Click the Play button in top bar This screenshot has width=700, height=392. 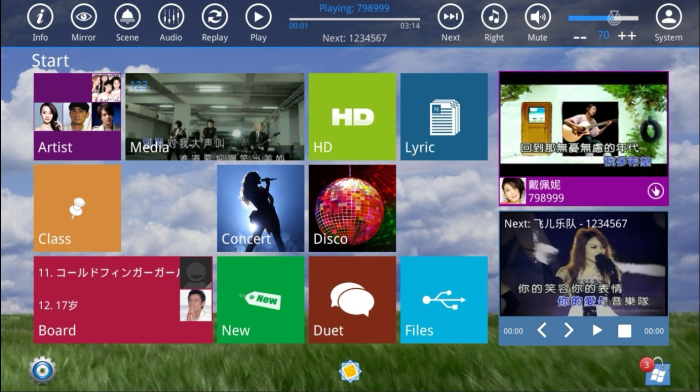(x=258, y=17)
